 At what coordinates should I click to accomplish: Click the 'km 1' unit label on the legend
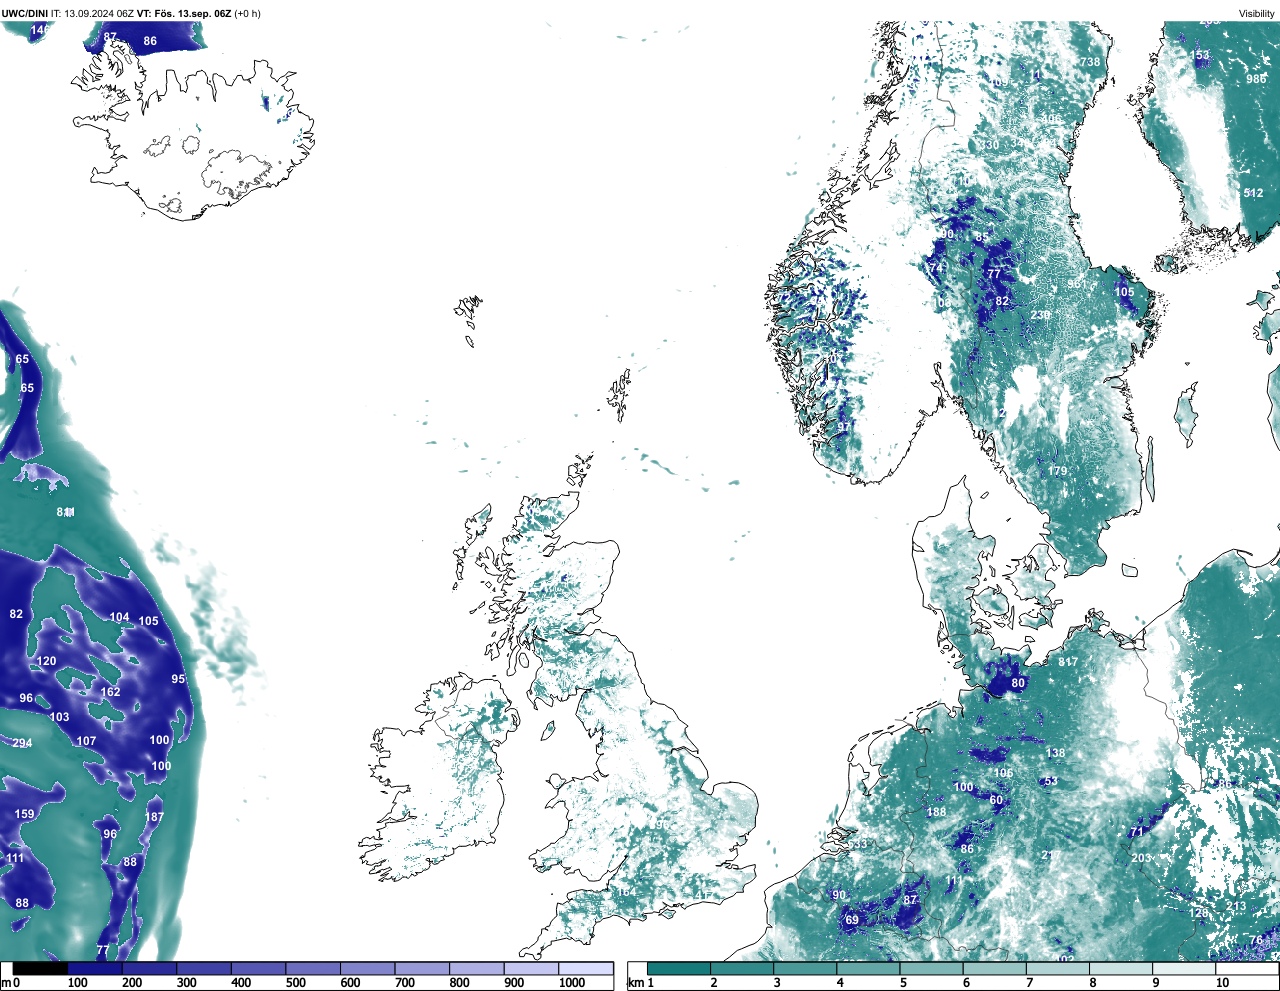(x=641, y=983)
